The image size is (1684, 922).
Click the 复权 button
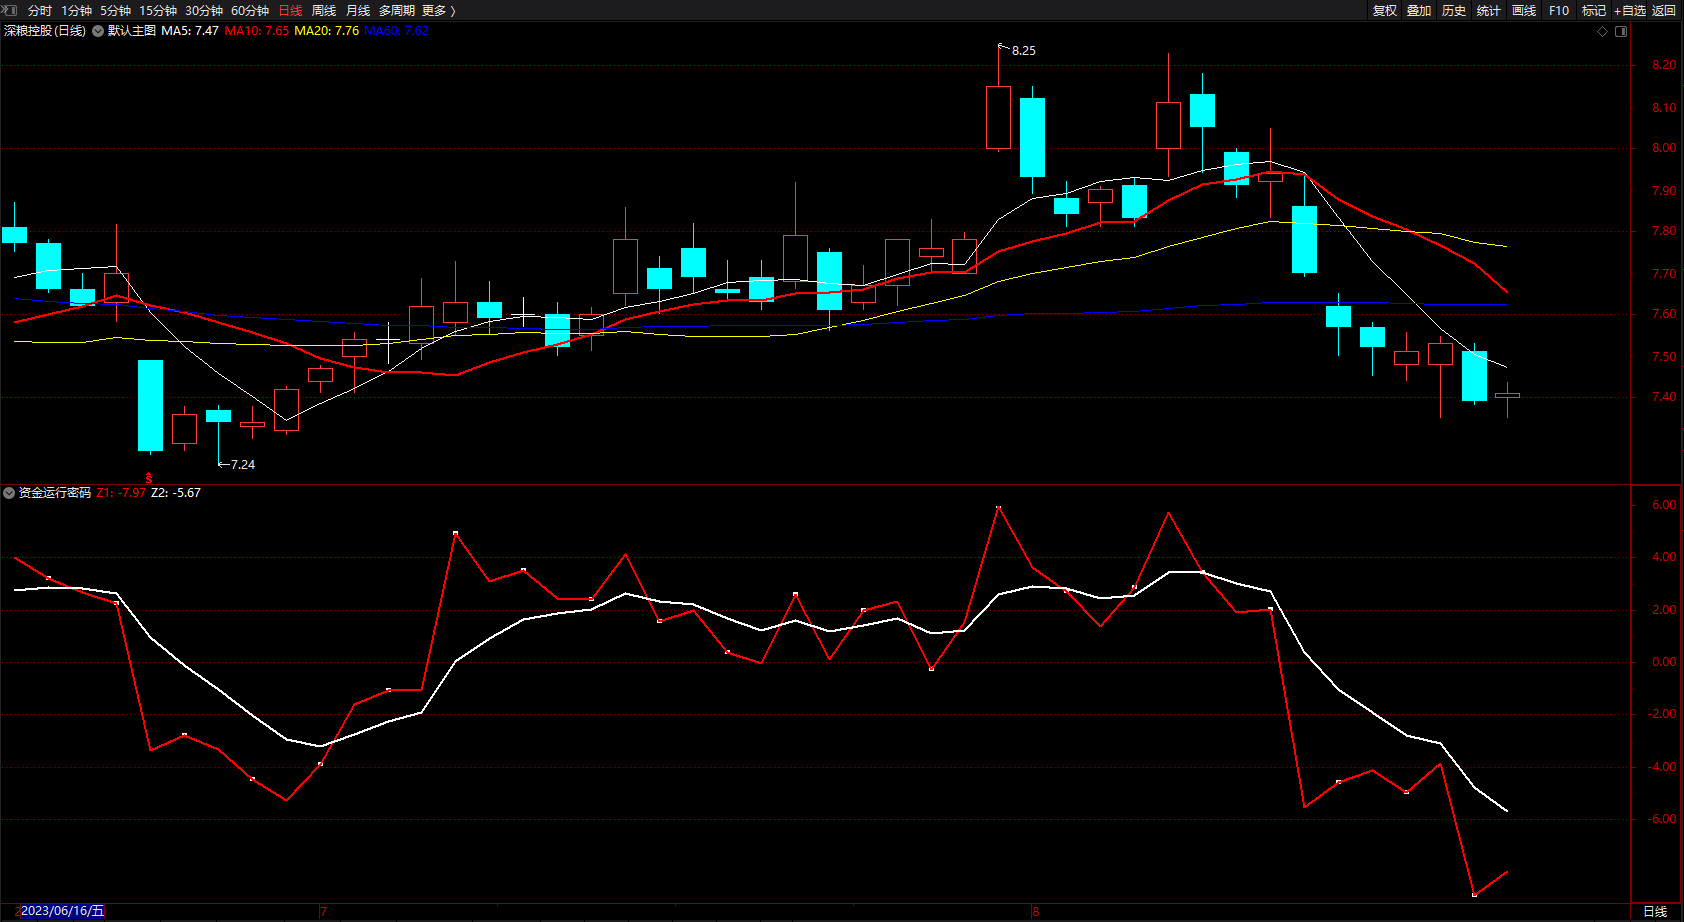[1385, 11]
